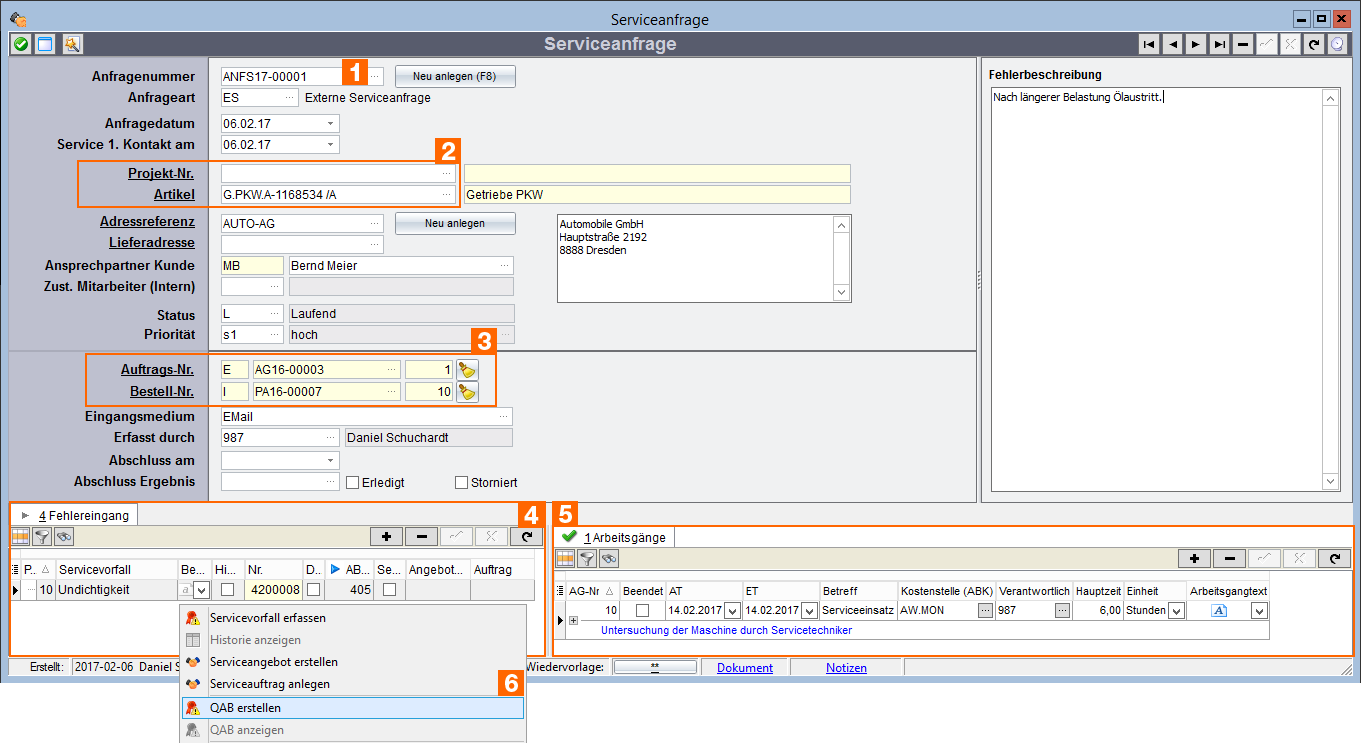
Task: Select Servicevorfall erfassen from the context menu
Action: [x=353, y=618]
